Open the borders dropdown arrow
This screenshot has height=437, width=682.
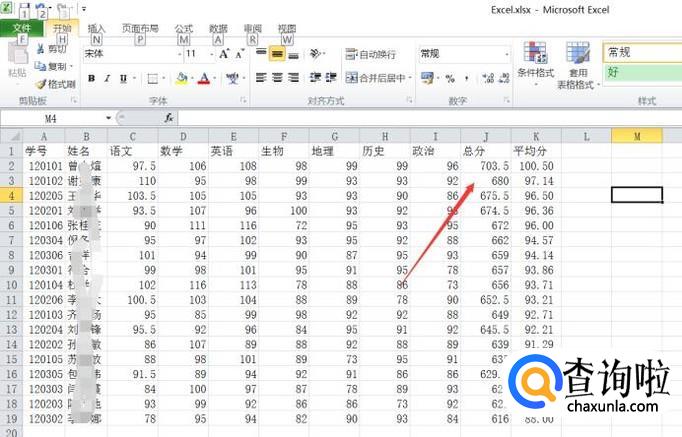164,79
